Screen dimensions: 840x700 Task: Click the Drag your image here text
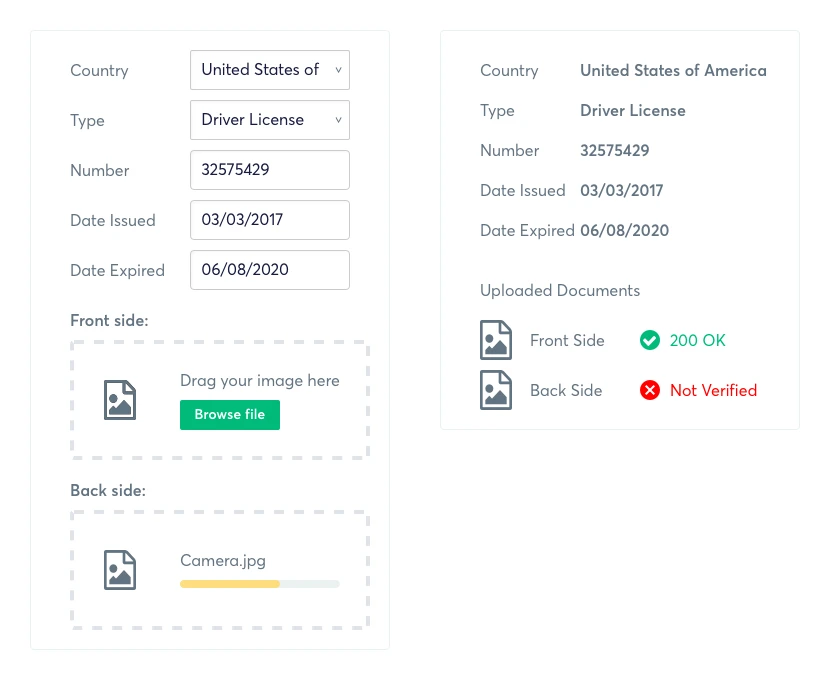pyautogui.click(x=260, y=380)
